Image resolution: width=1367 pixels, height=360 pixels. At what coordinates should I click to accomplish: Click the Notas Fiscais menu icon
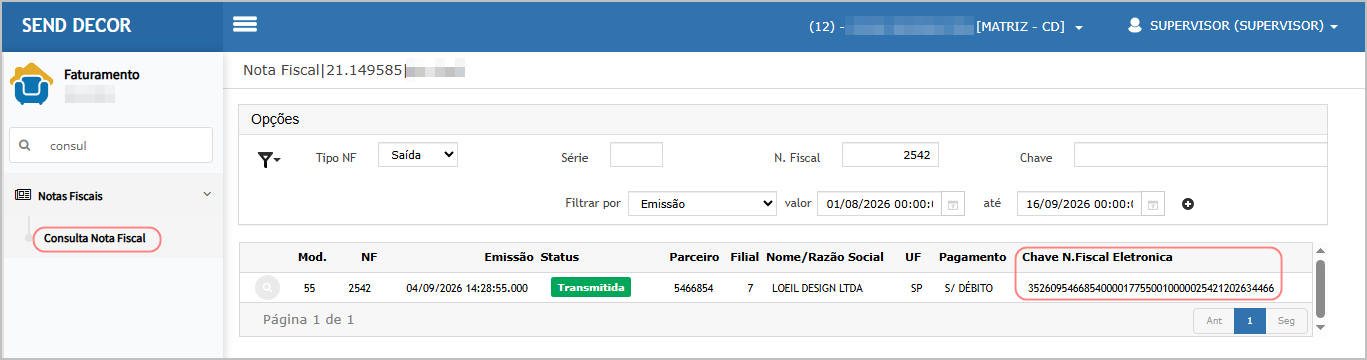tap(23, 196)
